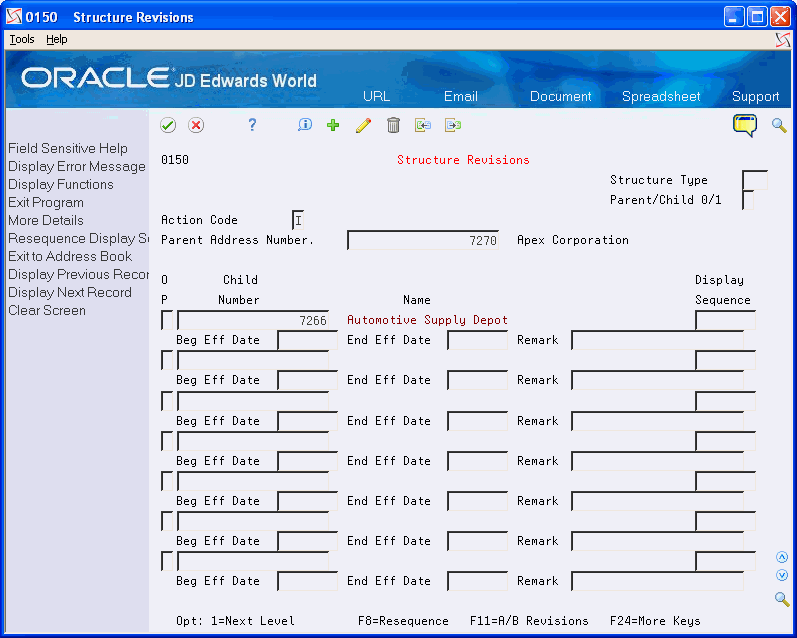Click the green checkmark OK icon
This screenshot has height=638, width=797.
click(168, 125)
